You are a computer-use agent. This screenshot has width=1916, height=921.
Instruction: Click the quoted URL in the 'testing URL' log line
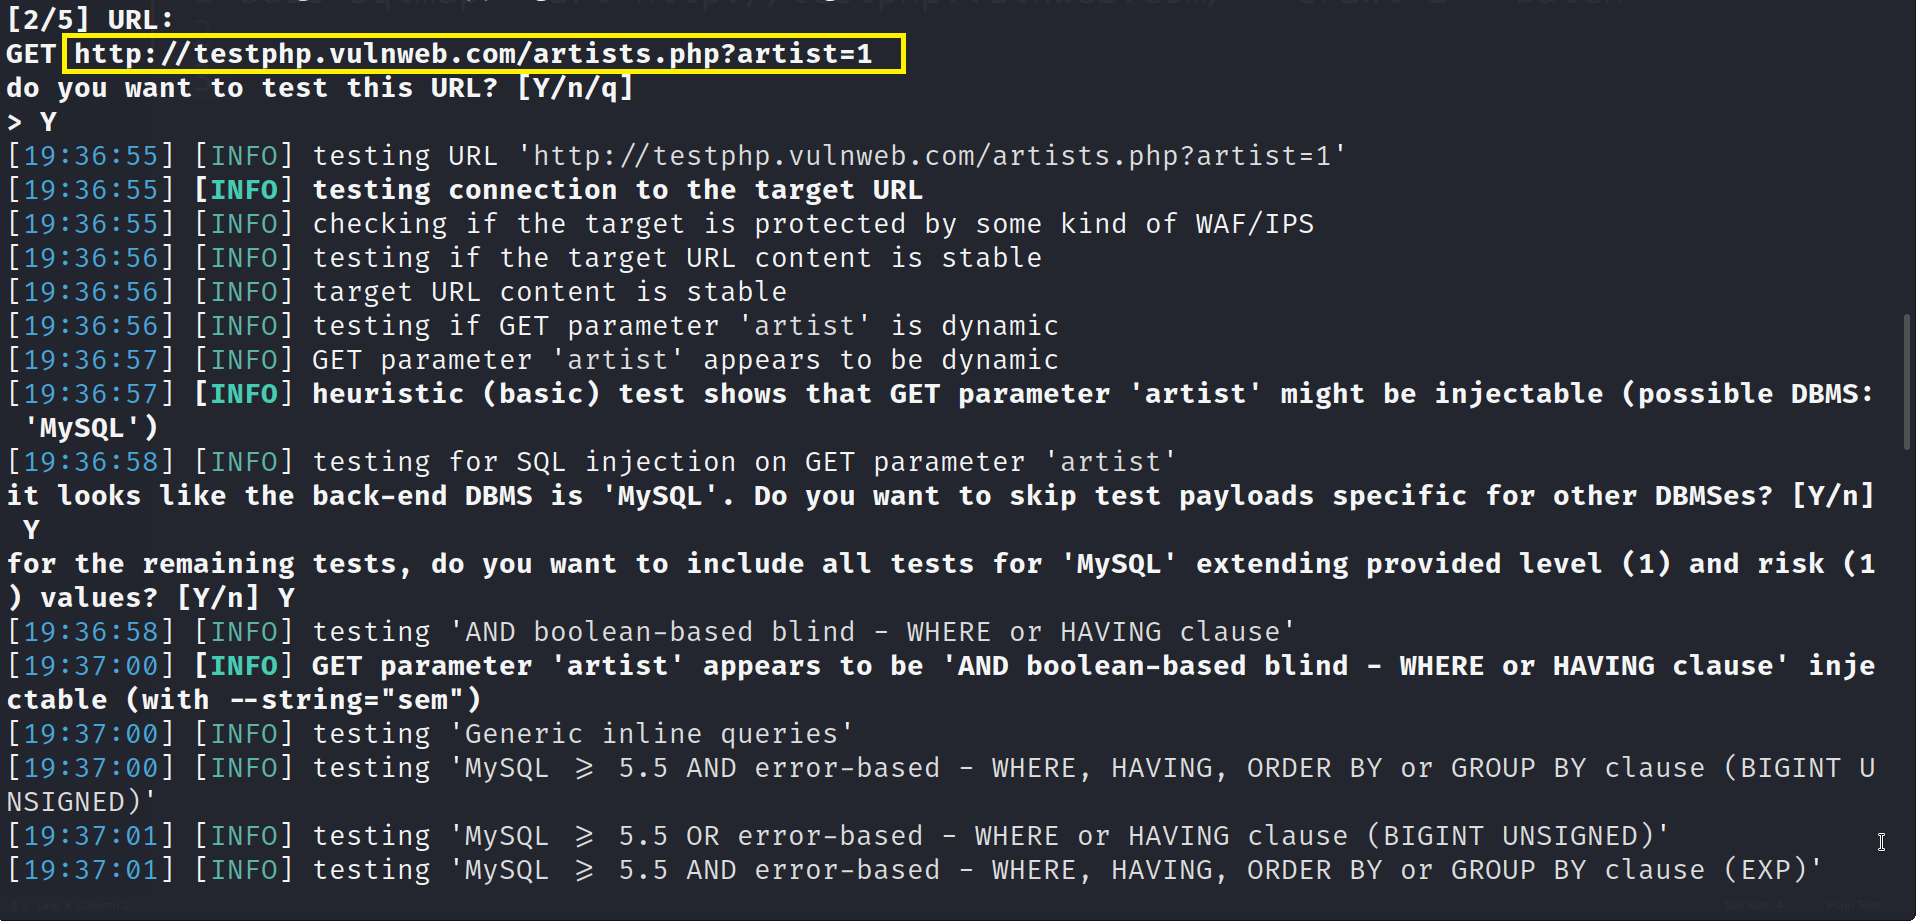[932, 156]
